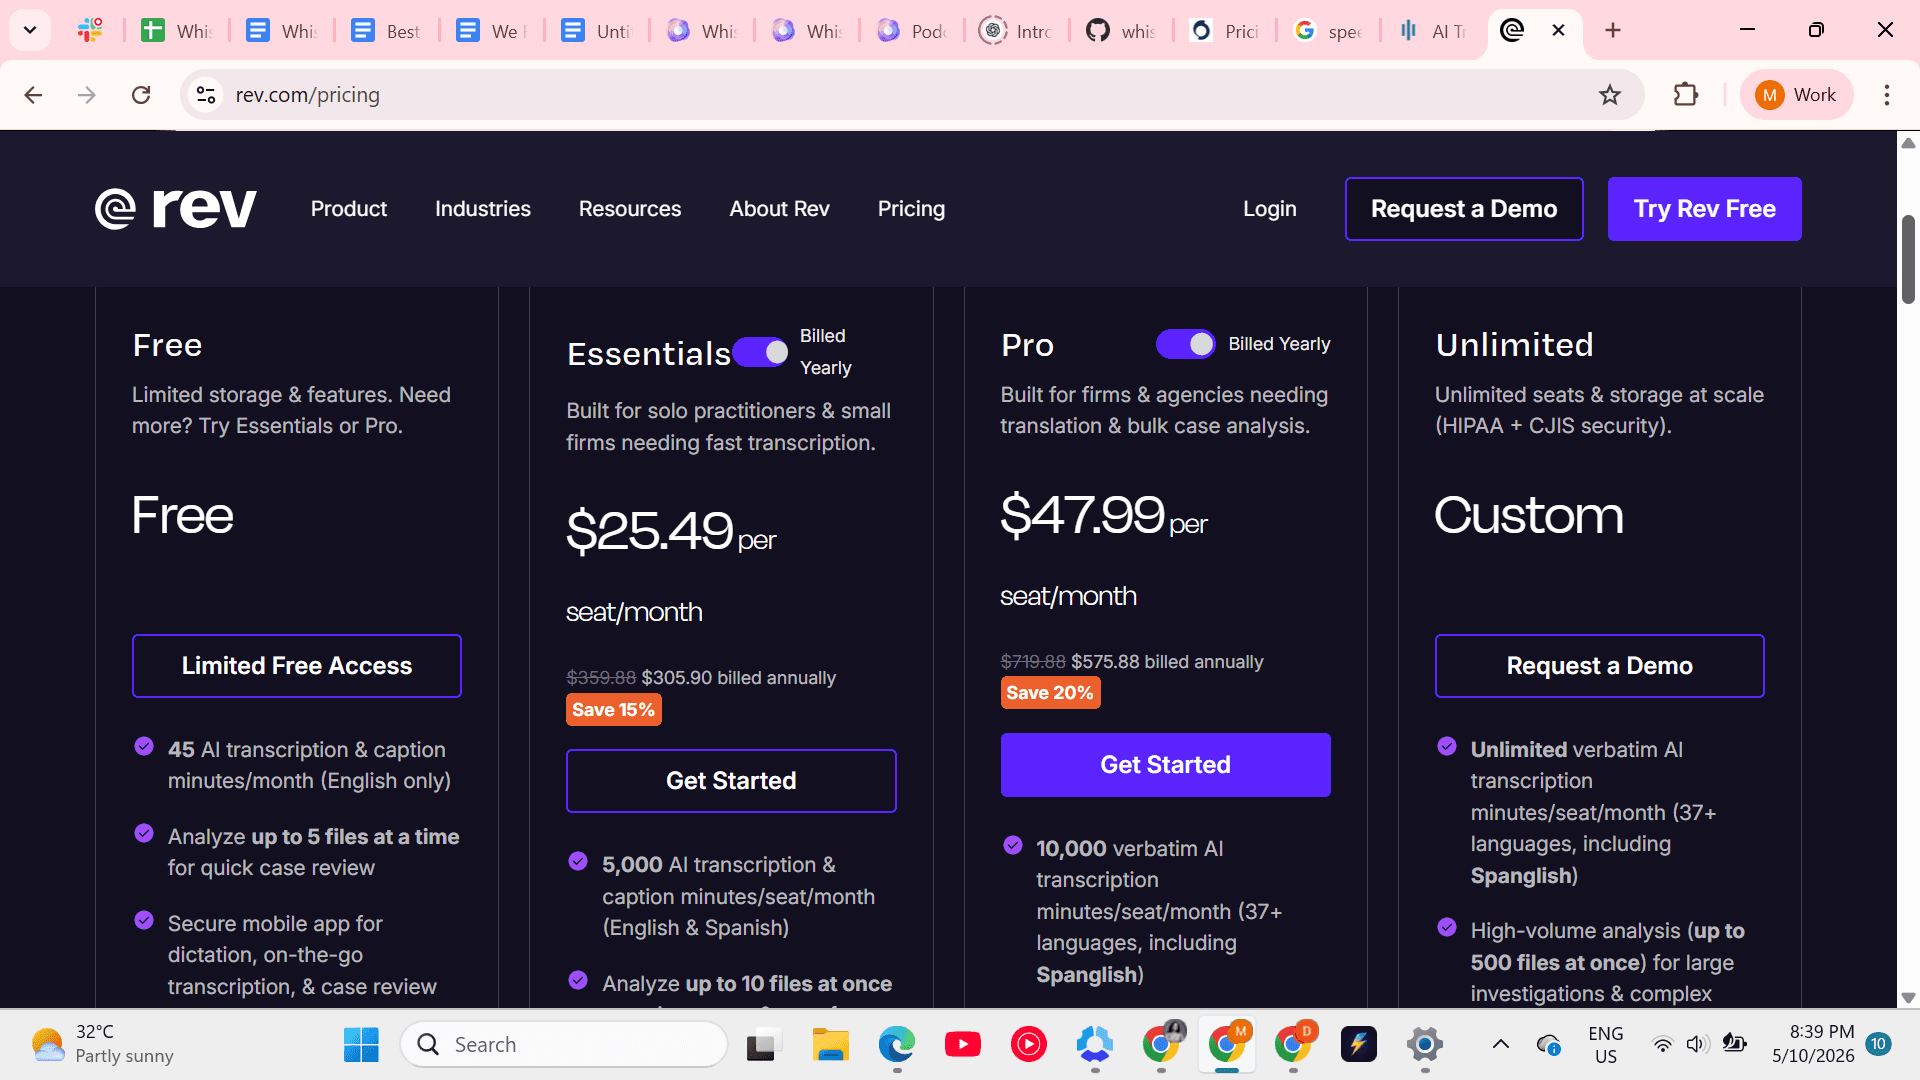Image resolution: width=1920 pixels, height=1080 pixels.
Task: Click the Login link
Action: (1270, 209)
